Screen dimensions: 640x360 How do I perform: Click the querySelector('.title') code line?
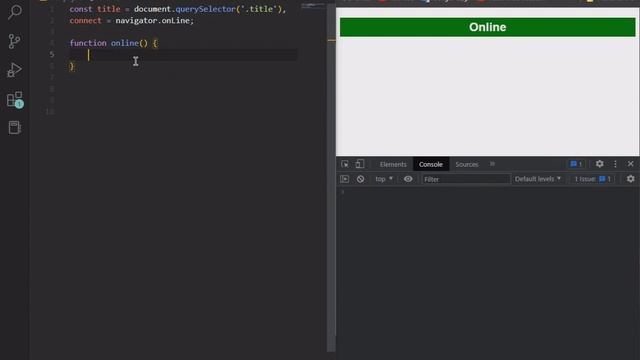click(x=178, y=9)
